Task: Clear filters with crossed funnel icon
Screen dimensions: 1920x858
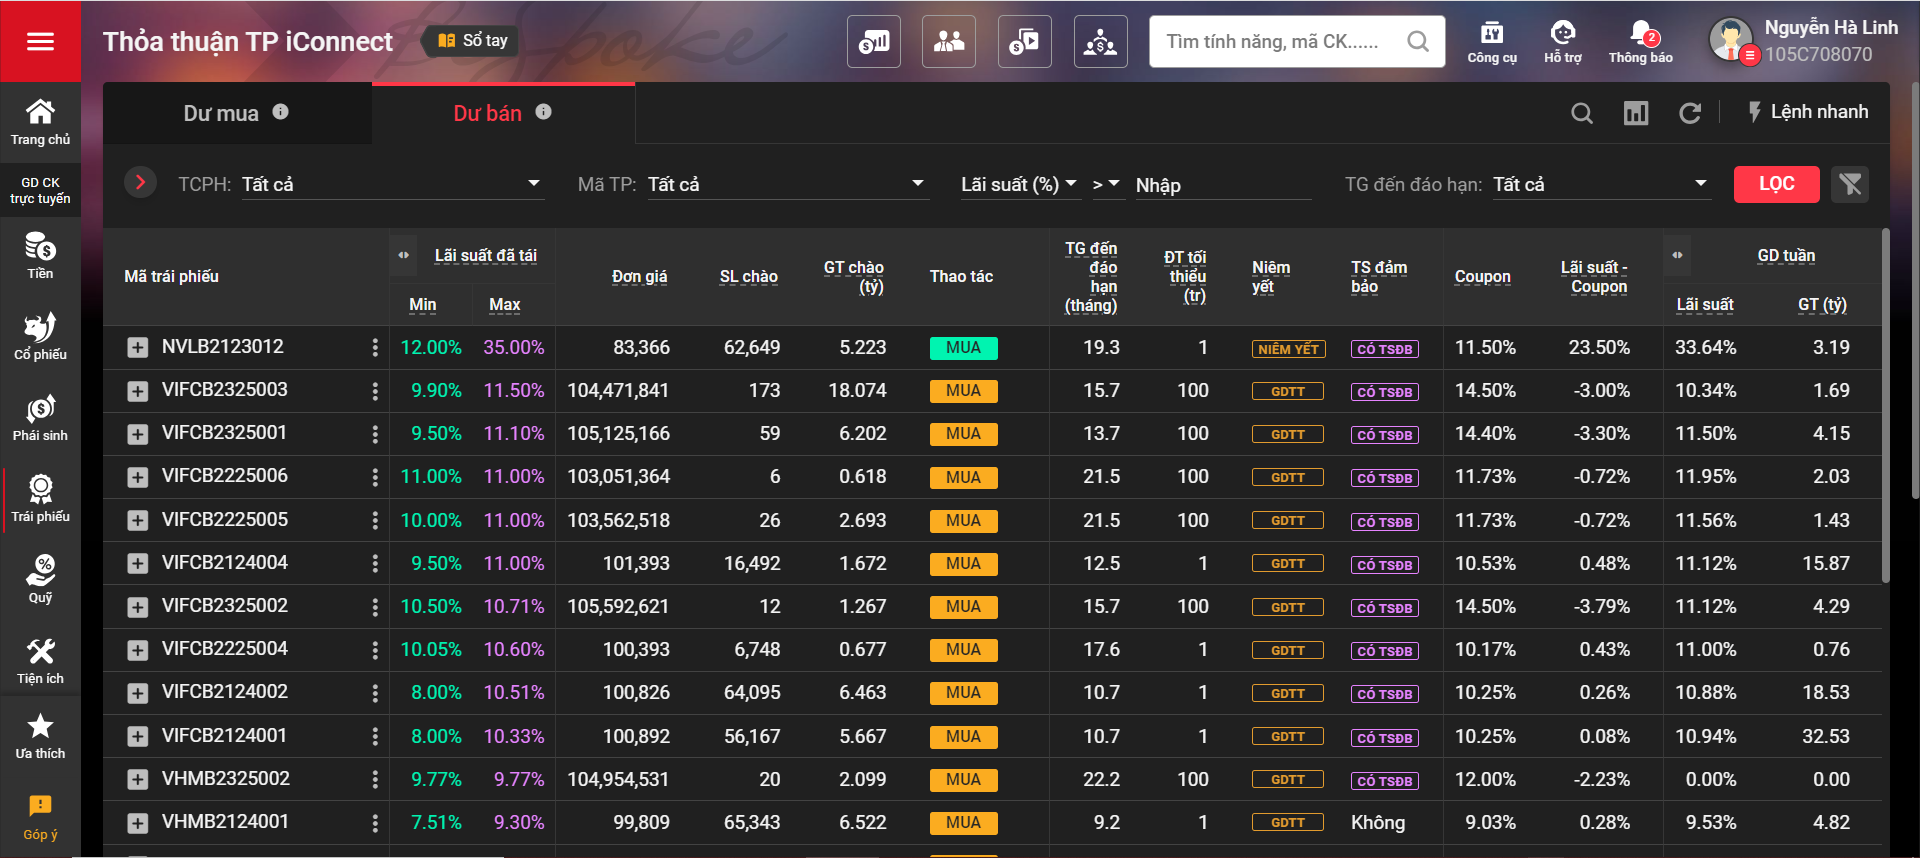Action: click(1850, 184)
